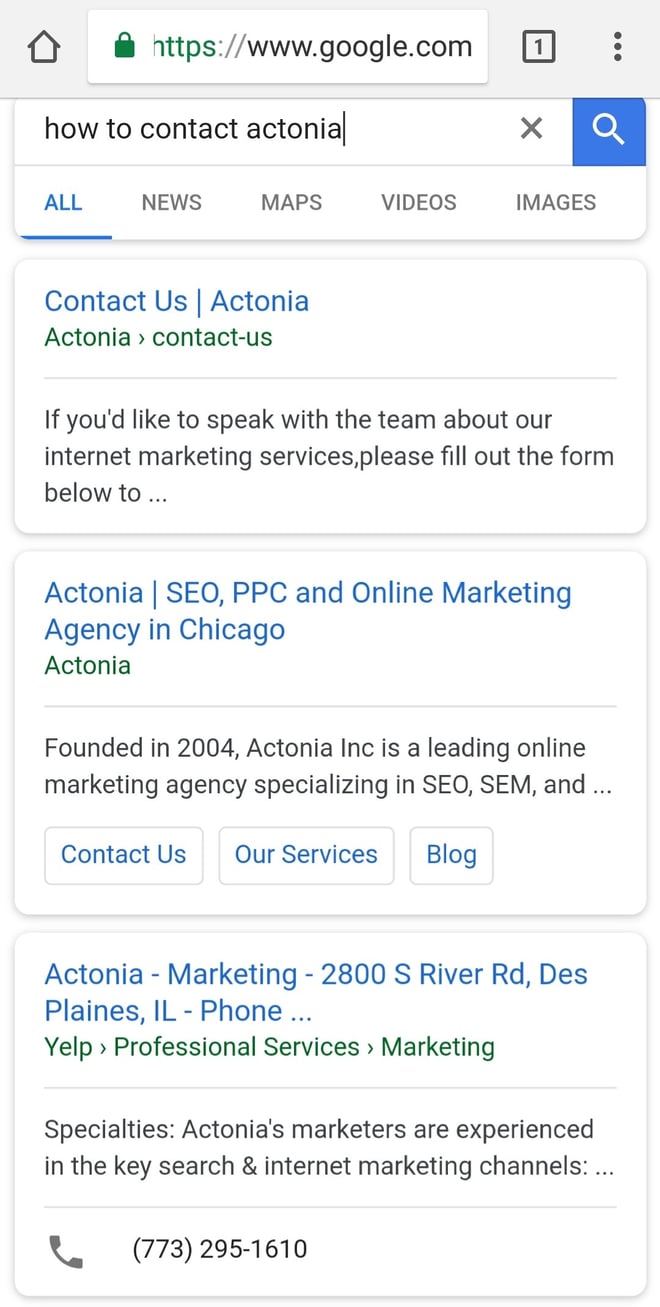
Task: Tap the home icon in browser toolbar
Action: coord(43,46)
